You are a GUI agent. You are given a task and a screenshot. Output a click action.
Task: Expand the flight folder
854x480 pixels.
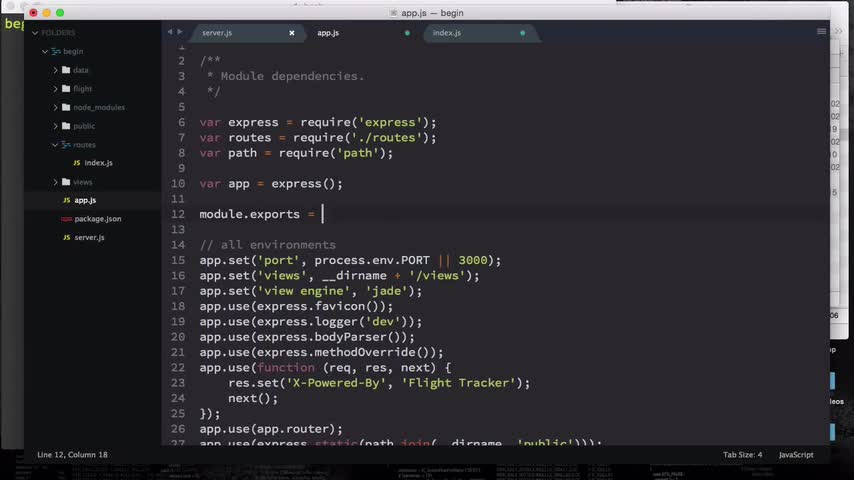point(55,88)
